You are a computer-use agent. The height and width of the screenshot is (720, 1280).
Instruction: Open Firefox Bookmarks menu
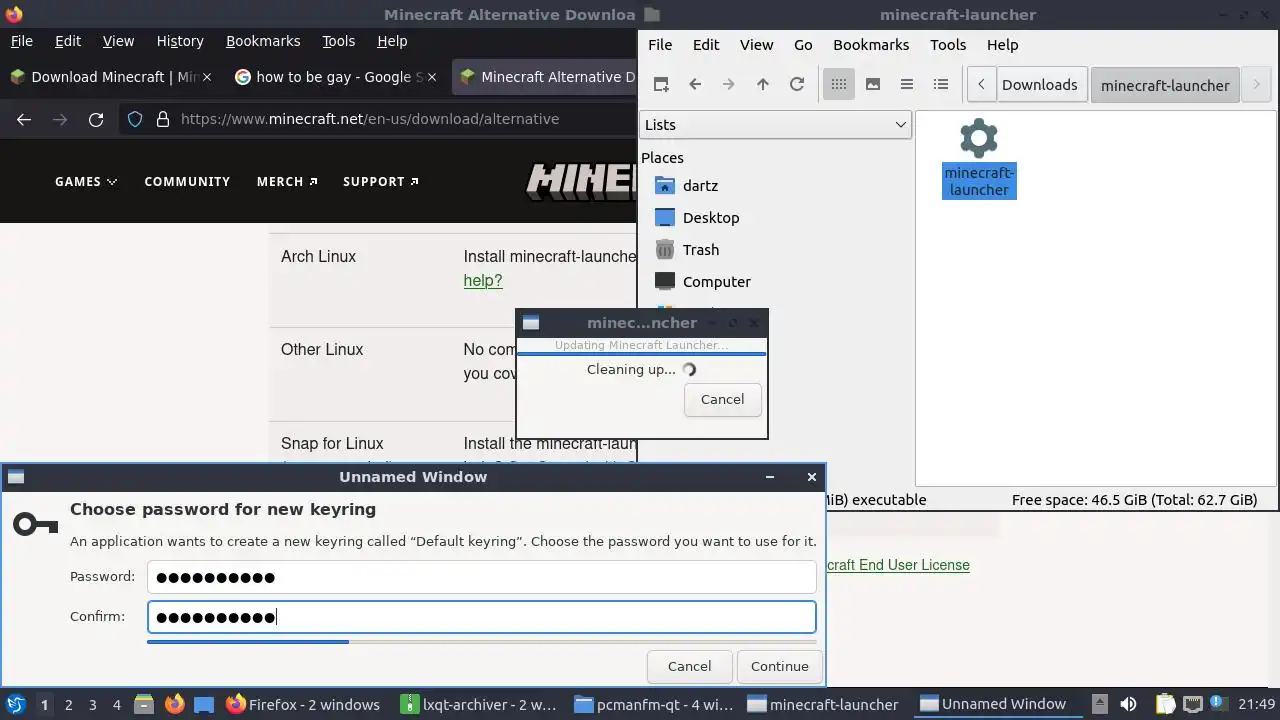pyautogui.click(x=263, y=41)
